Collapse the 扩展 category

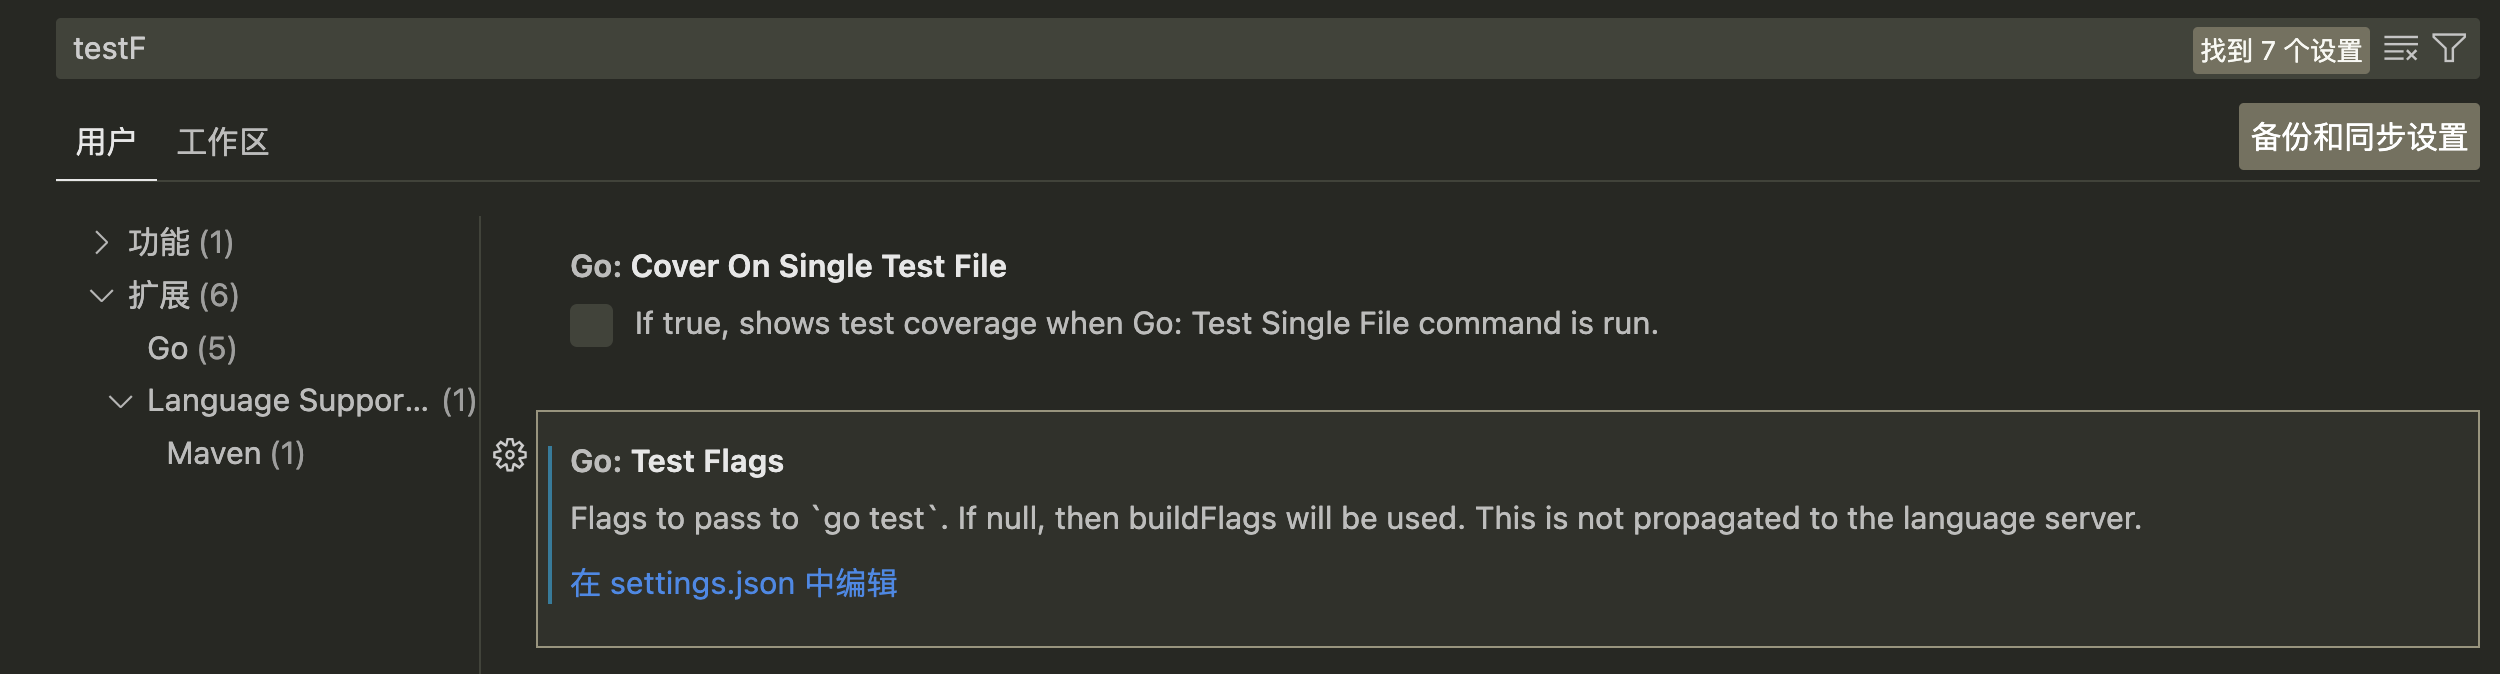(x=99, y=294)
